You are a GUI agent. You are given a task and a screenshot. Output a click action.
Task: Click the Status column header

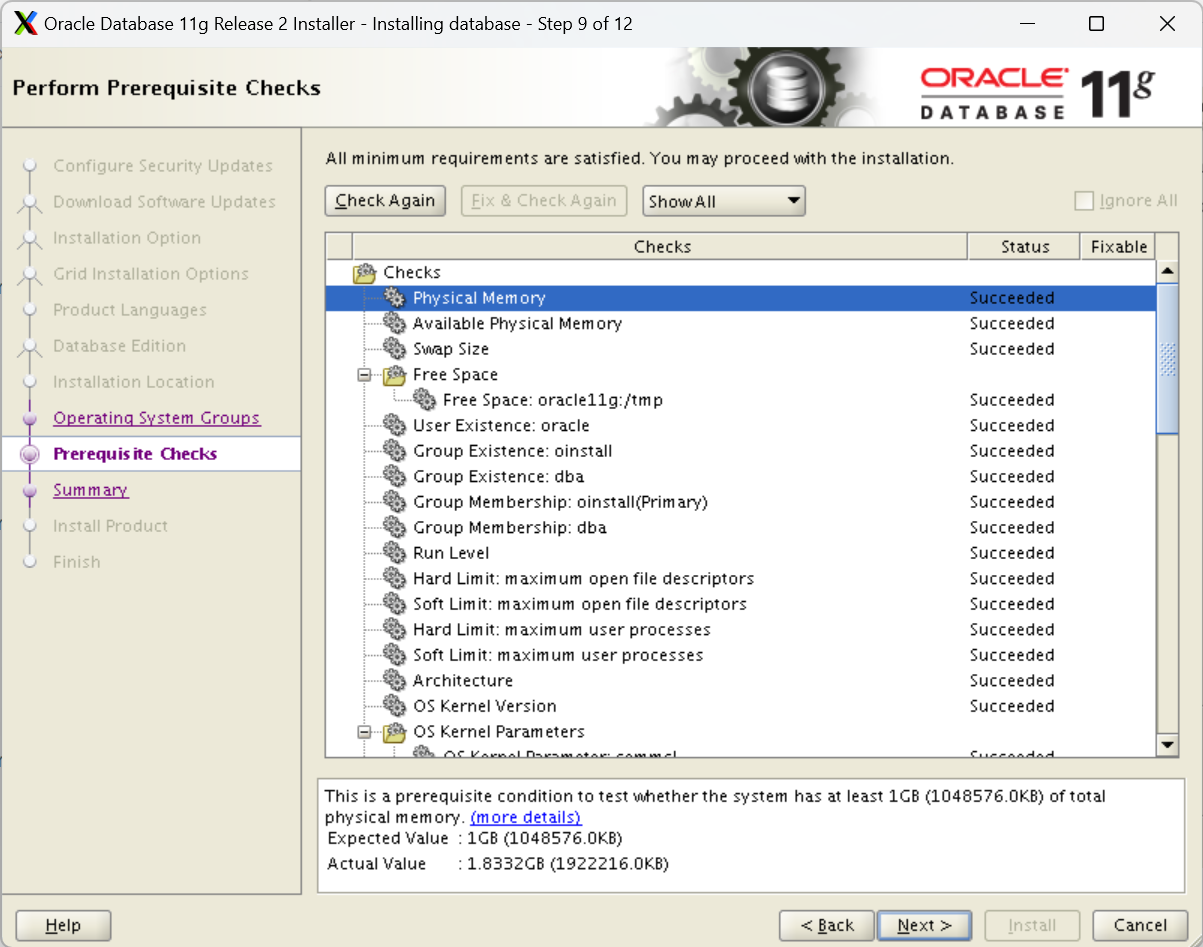[1024, 246]
